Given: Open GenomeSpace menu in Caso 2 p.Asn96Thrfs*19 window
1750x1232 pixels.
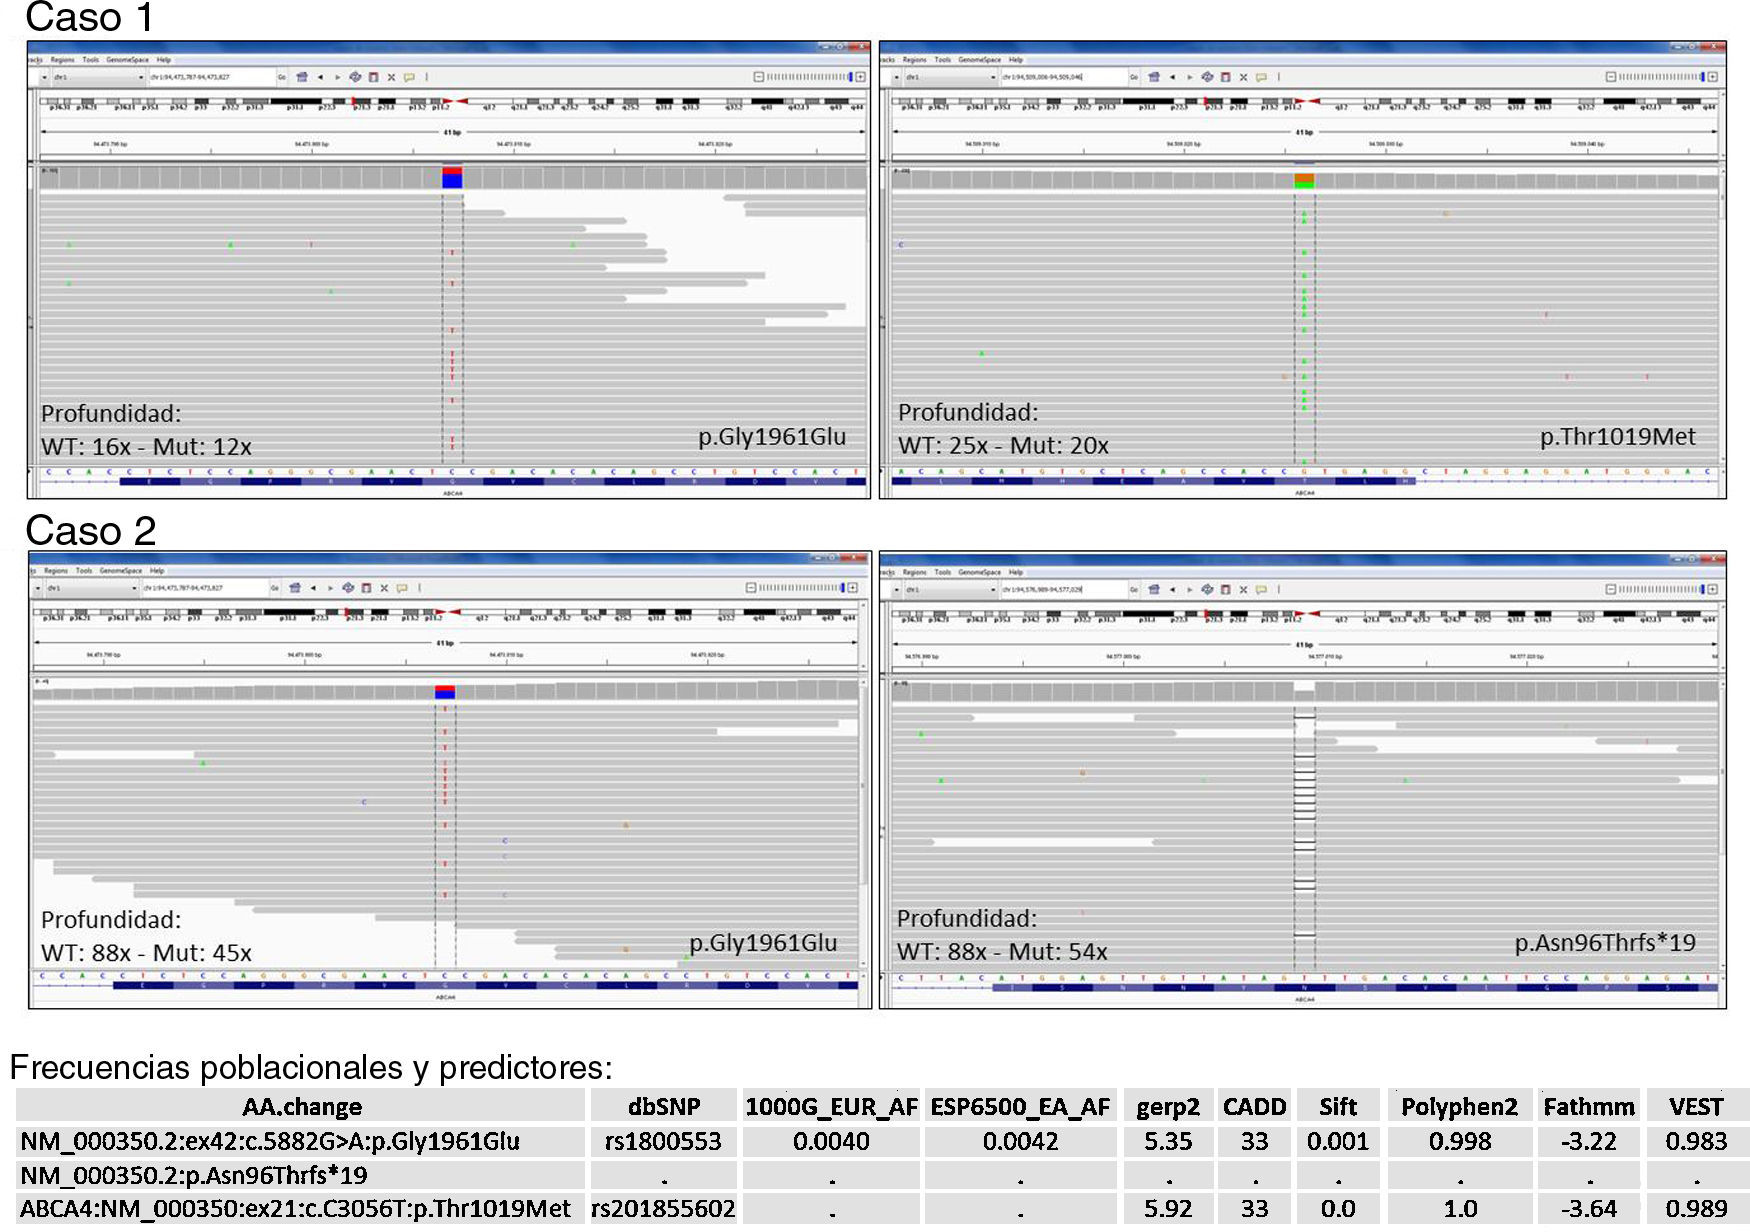Looking at the screenshot, I should [979, 572].
